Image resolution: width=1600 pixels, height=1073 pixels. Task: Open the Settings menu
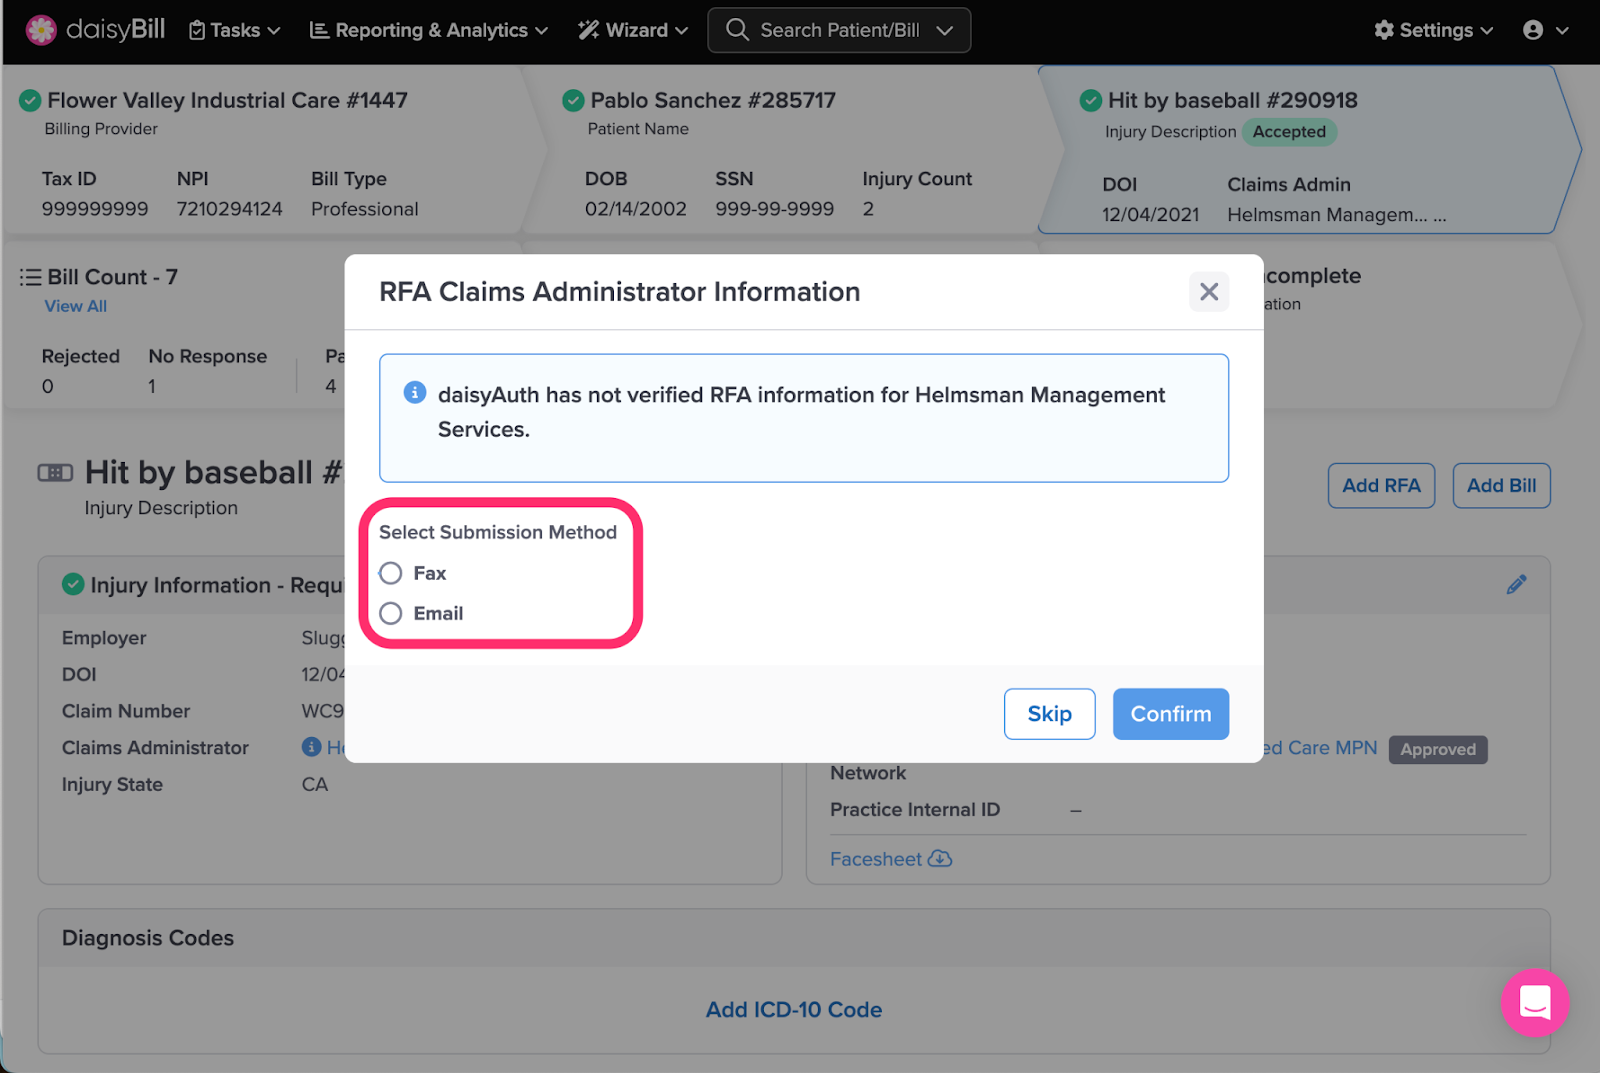tap(1434, 30)
